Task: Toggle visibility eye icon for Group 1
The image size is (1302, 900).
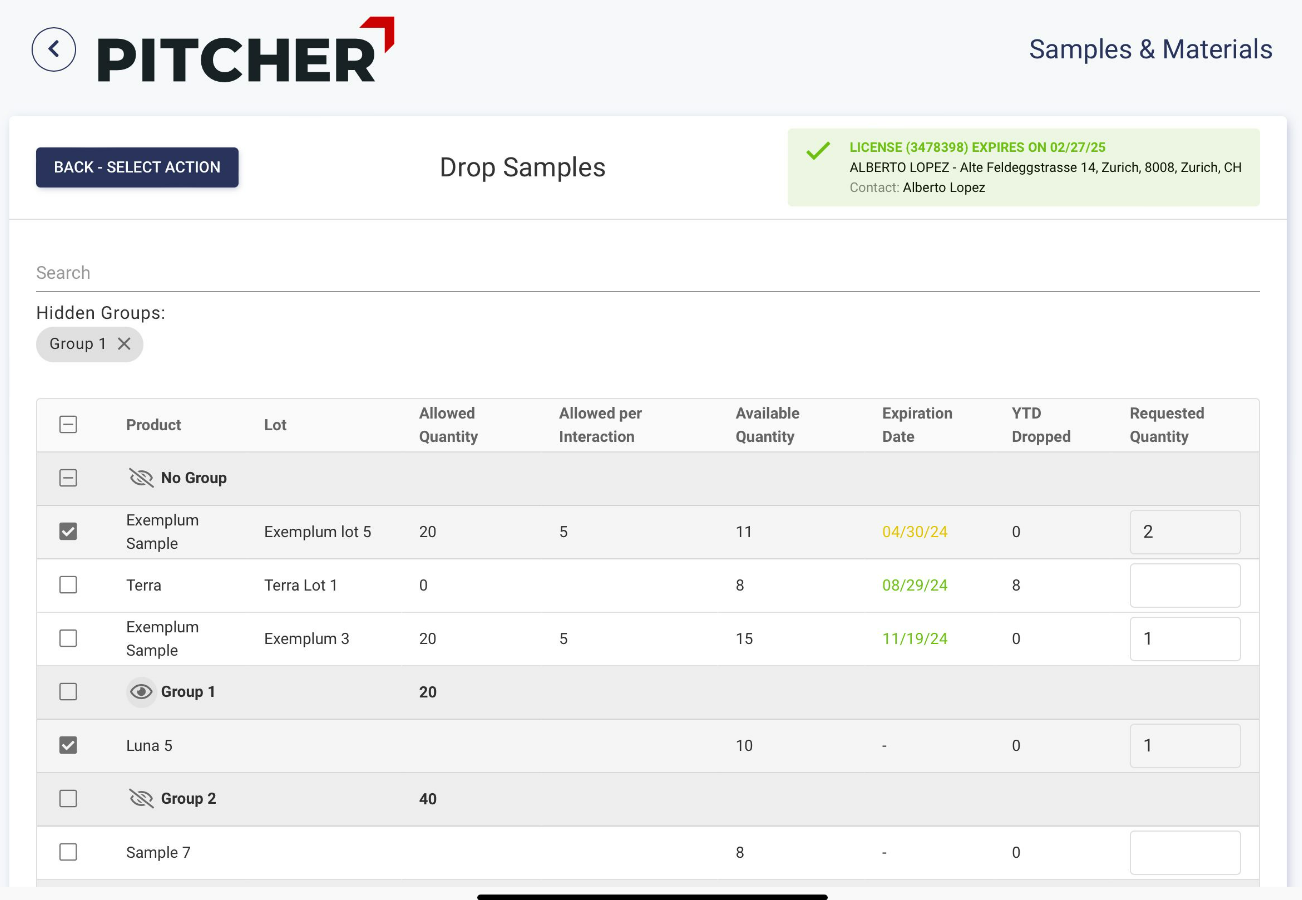Action: (x=141, y=692)
